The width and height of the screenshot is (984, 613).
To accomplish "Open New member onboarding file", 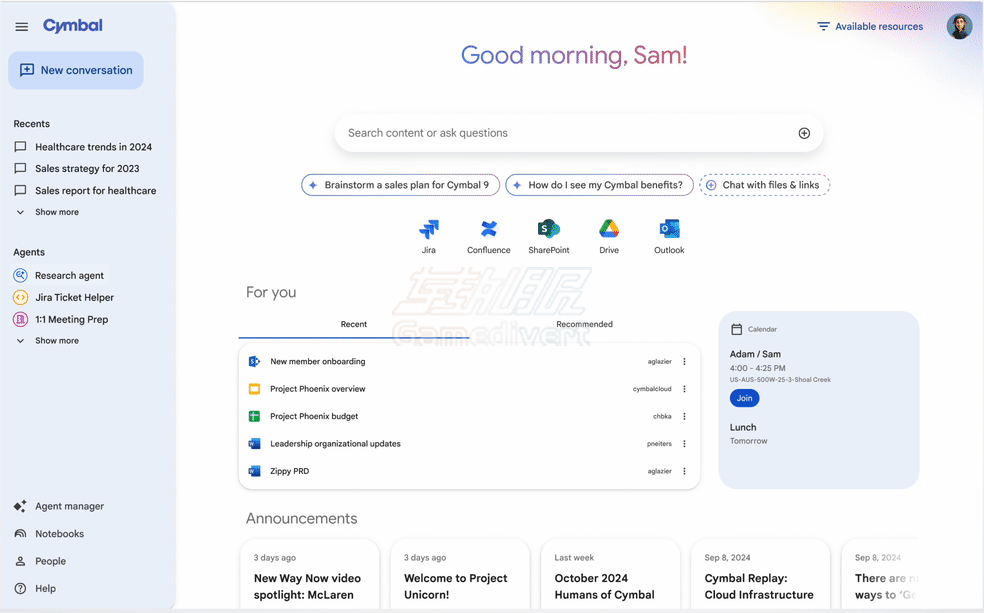I will [318, 361].
